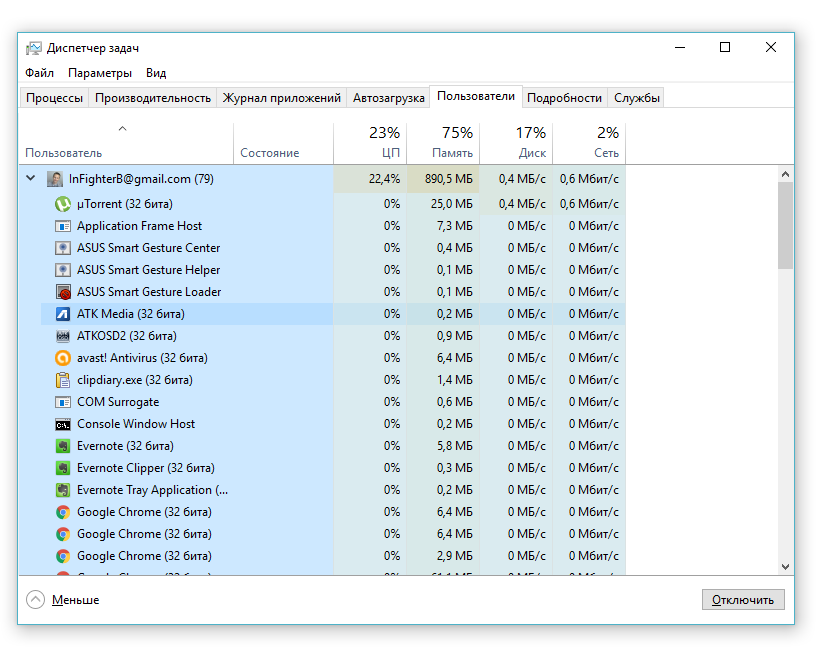Click the Evernote Tray Application icon
Viewport: 827px width, 657px height.
[x=63, y=490]
